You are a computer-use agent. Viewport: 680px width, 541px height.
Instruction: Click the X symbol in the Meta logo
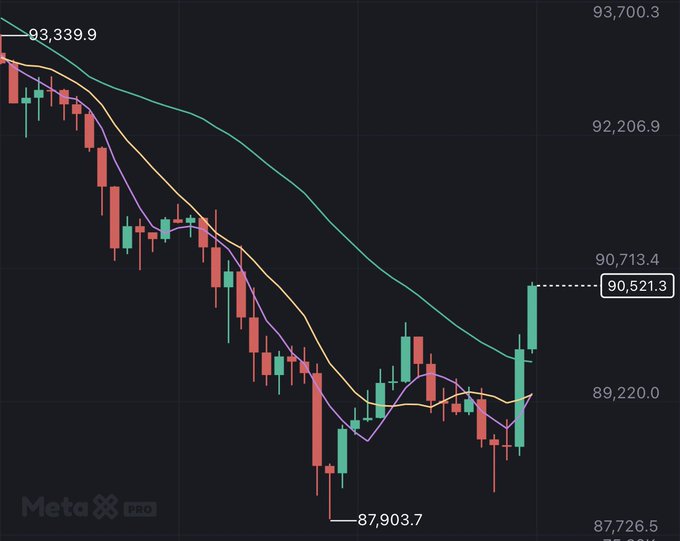click(x=104, y=507)
